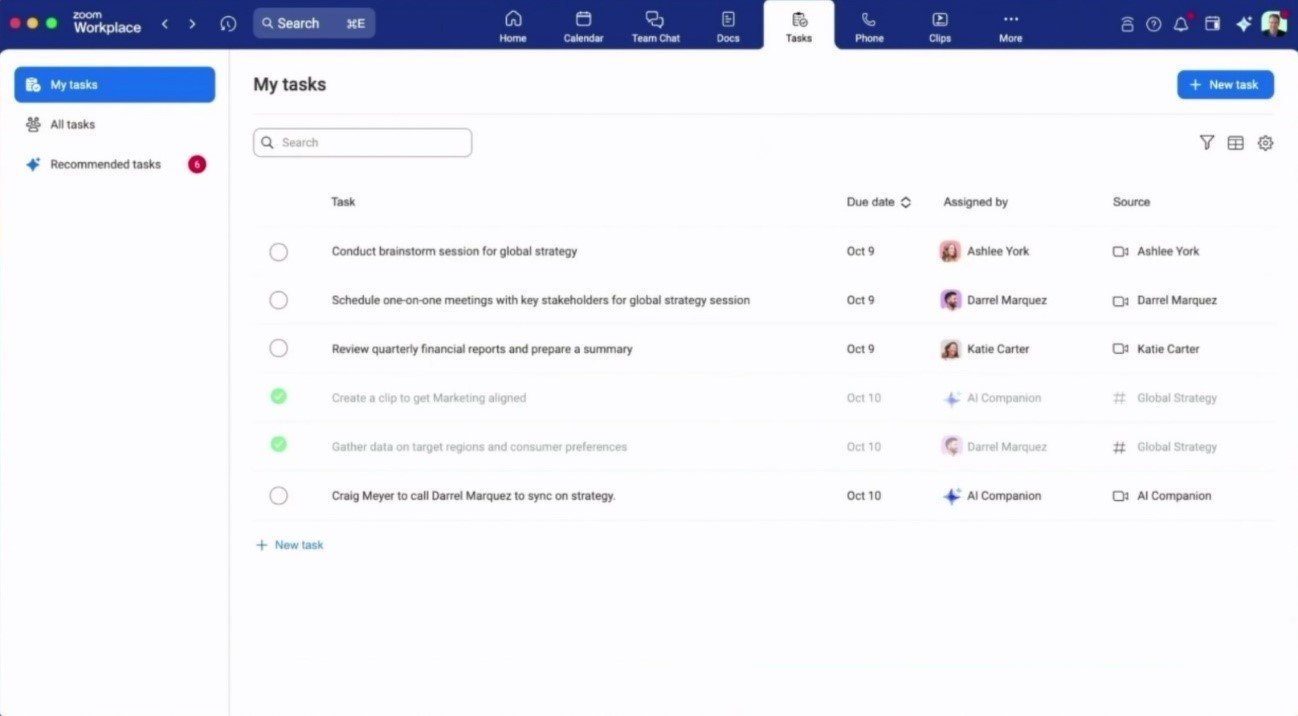
Task: Click Global Strategy source in Create a clip row
Action: pos(1177,398)
